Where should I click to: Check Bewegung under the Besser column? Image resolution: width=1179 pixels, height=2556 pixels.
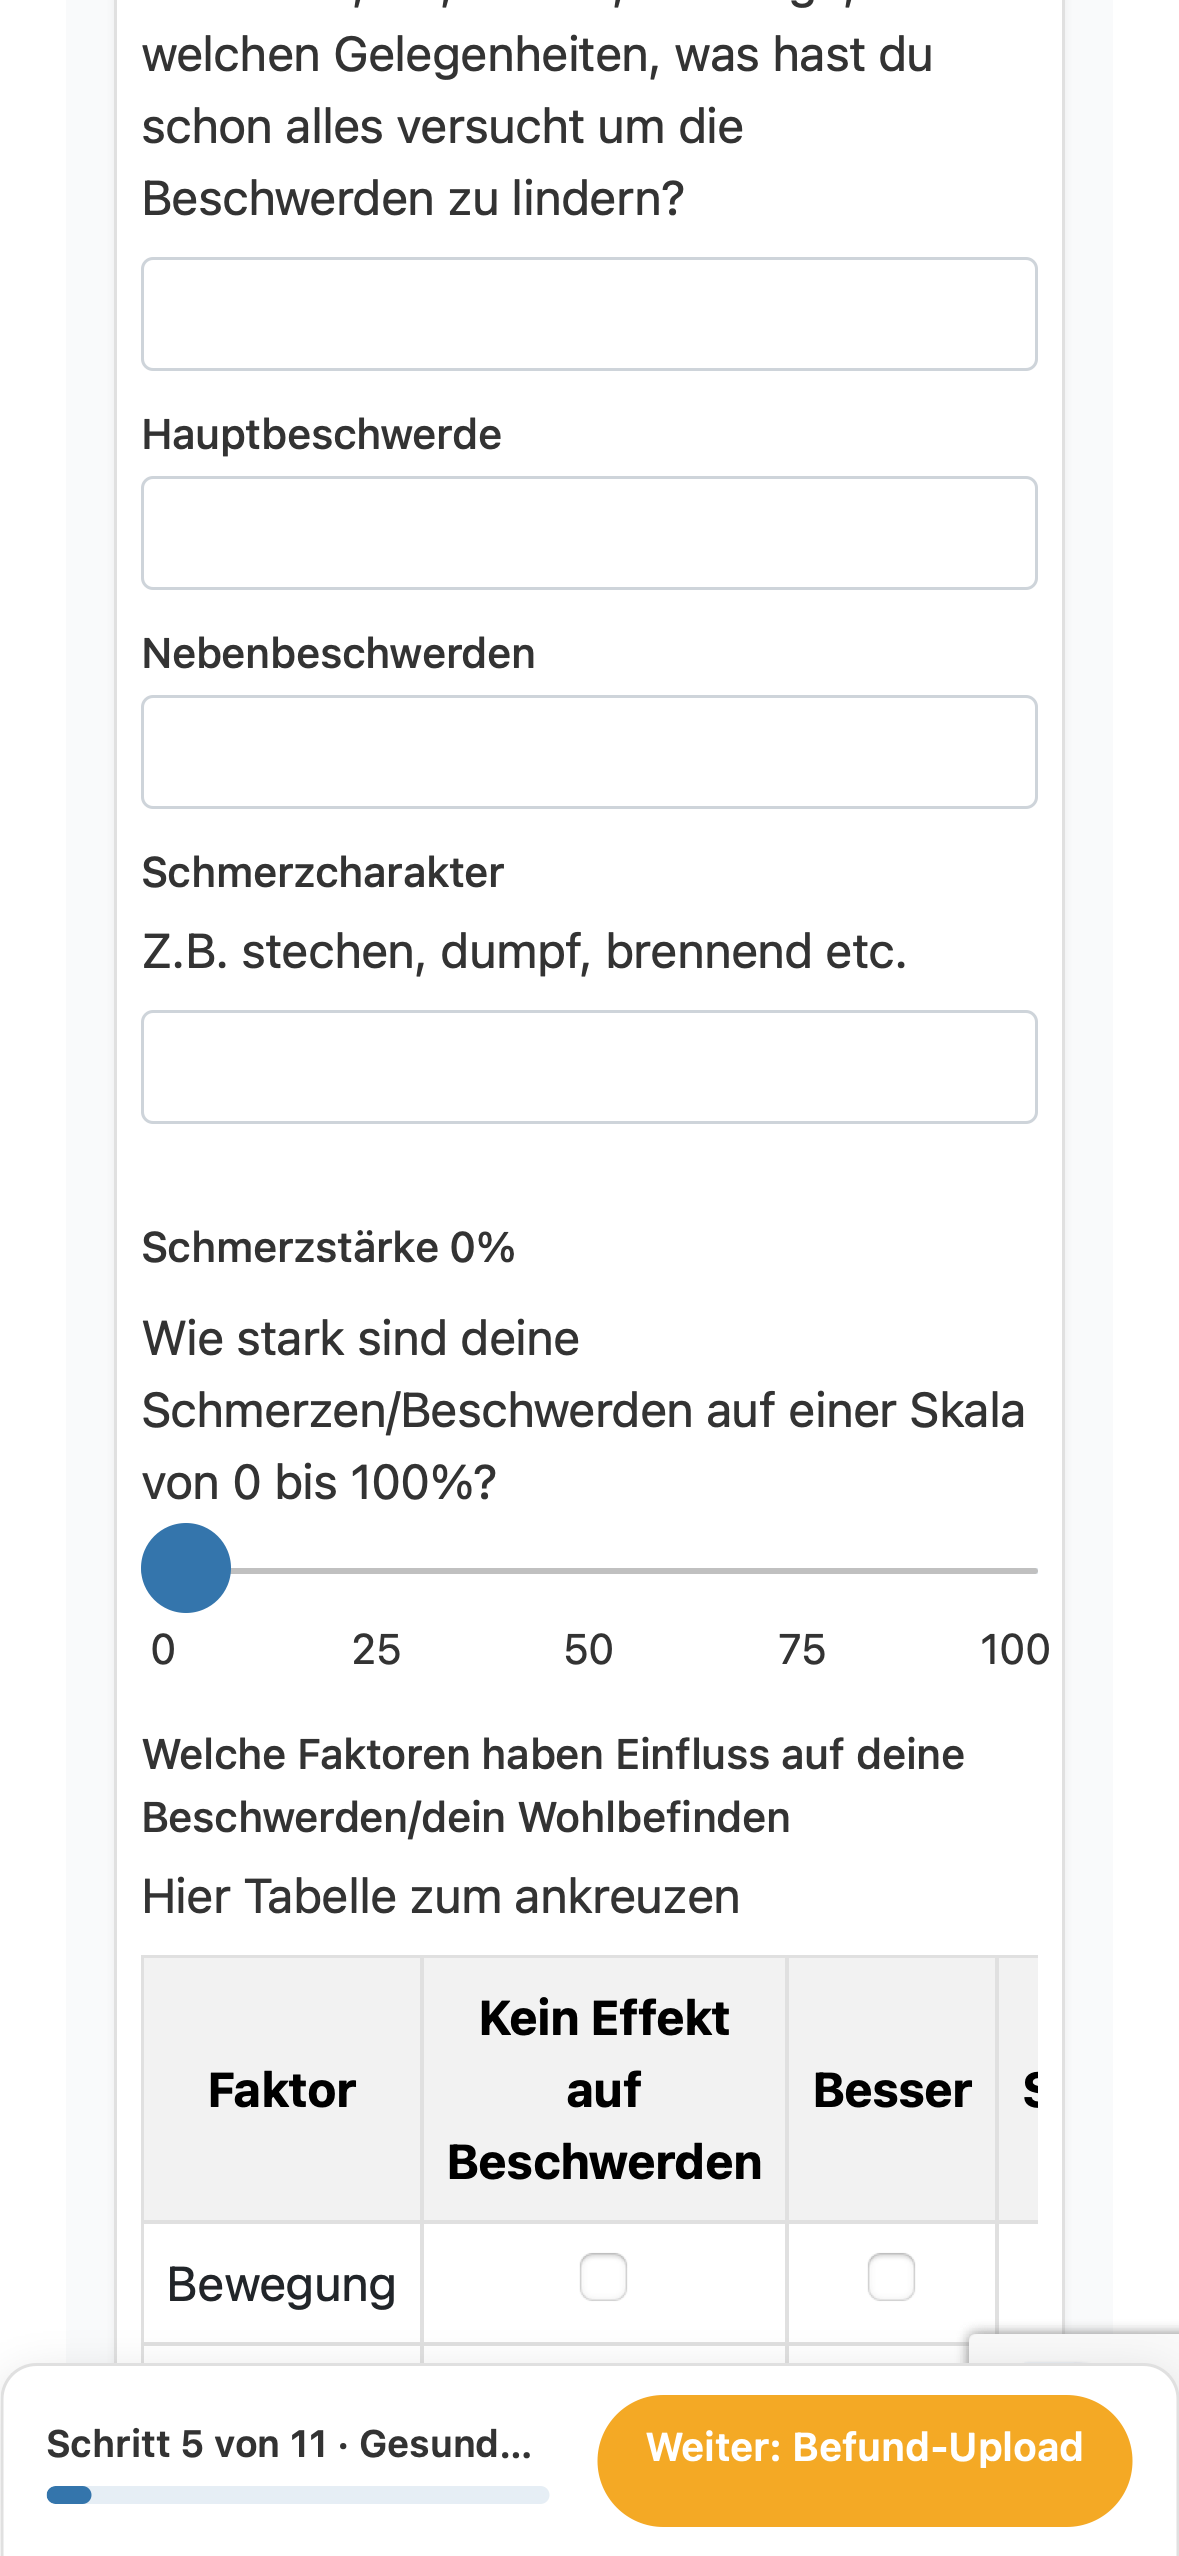(891, 2277)
